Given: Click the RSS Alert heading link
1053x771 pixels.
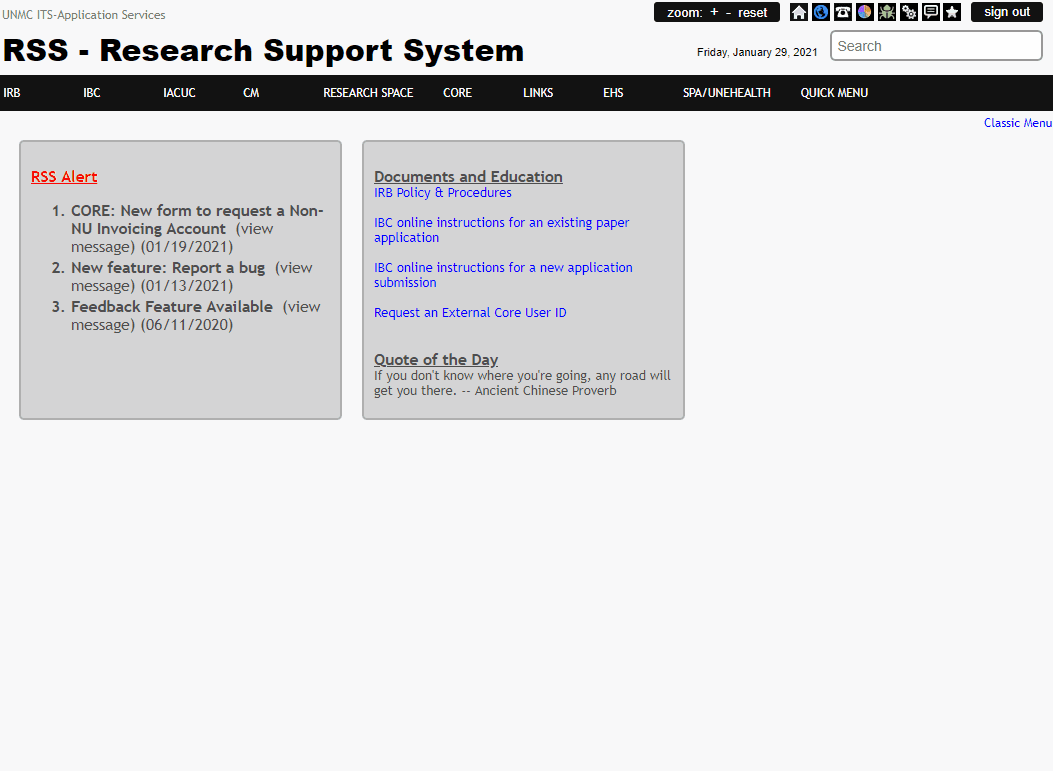Looking at the screenshot, I should click(64, 177).
